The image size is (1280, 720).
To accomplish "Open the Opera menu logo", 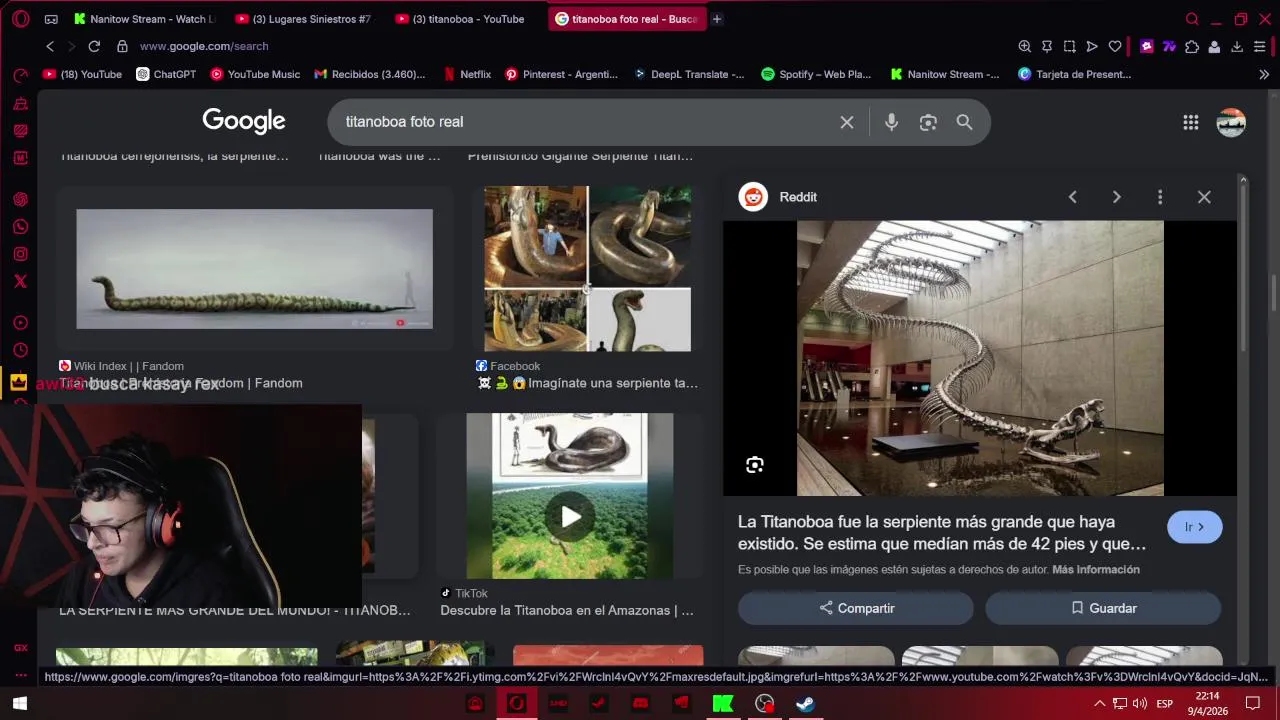I will [20, 18].
